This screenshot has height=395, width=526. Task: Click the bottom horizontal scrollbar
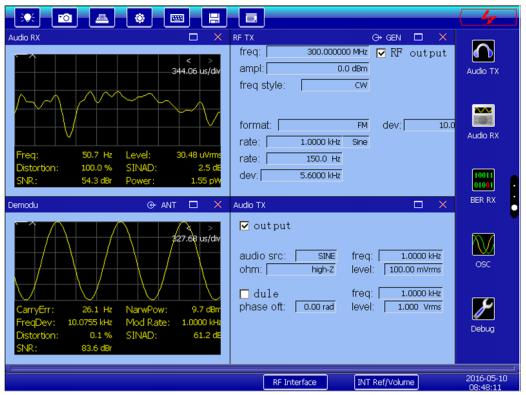pos(263,368)
